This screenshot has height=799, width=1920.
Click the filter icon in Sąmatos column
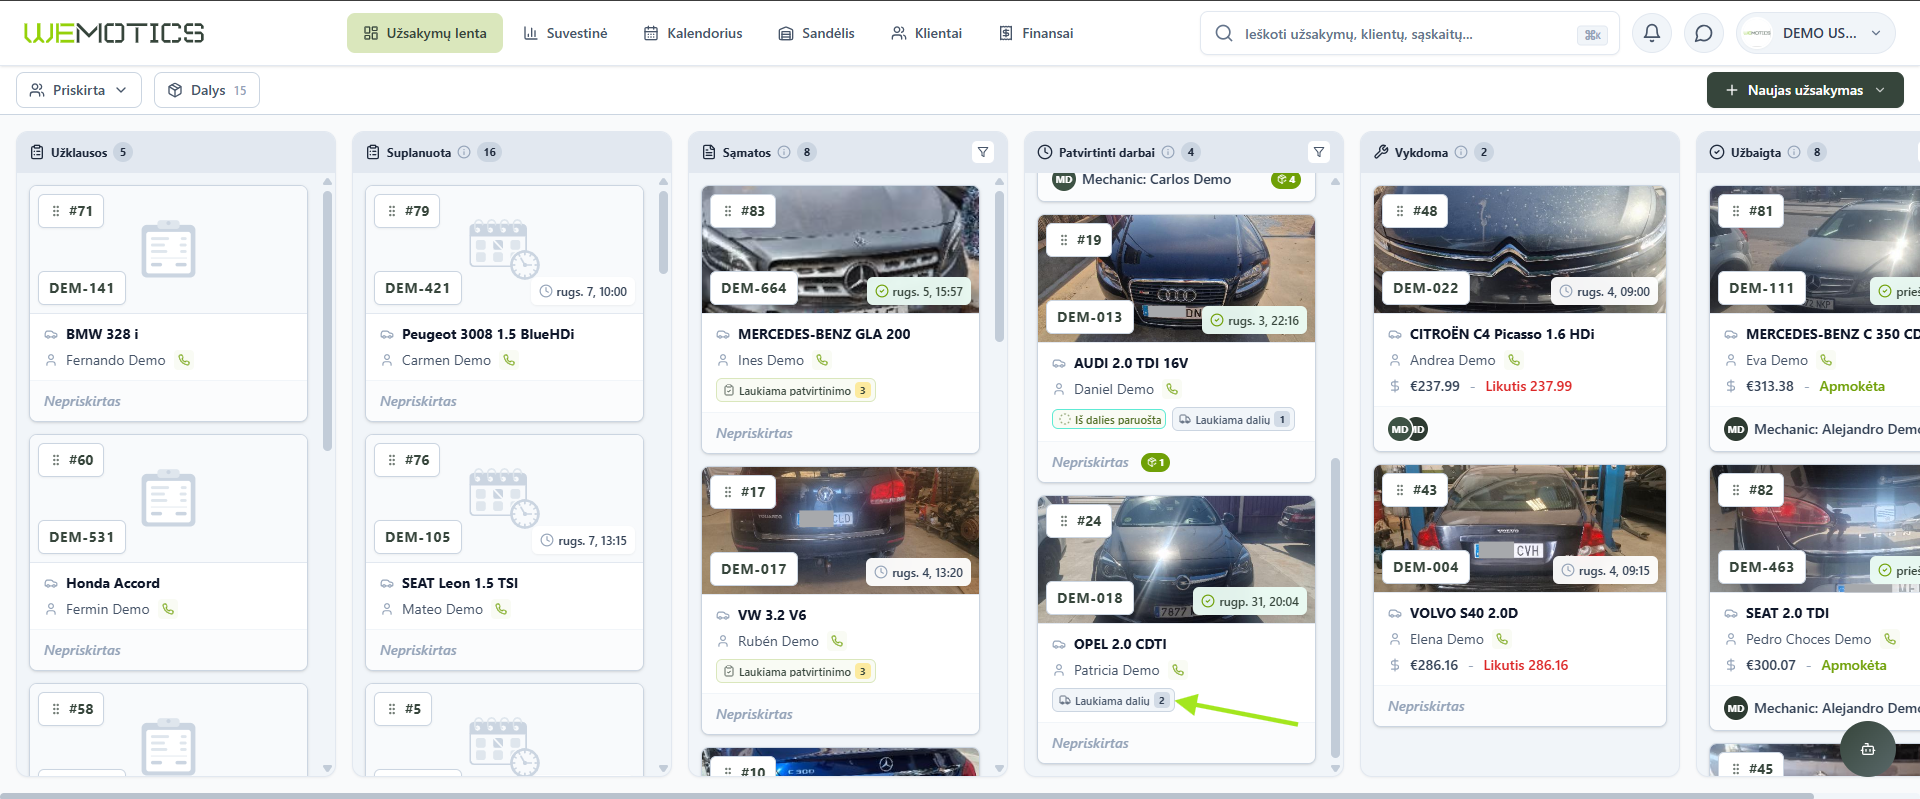click(983, 152)
